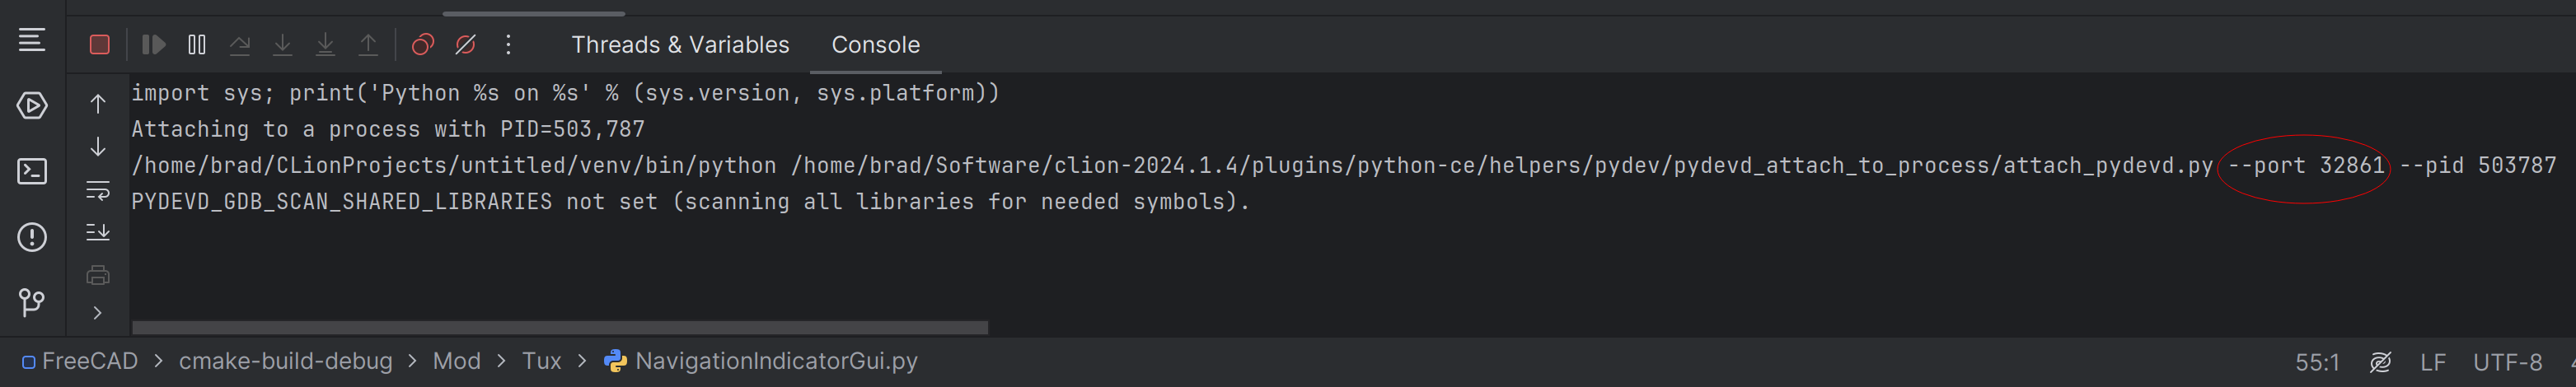Pause the running program
The width and height of the screenshot is (2576, 387).
coord(197,45)
